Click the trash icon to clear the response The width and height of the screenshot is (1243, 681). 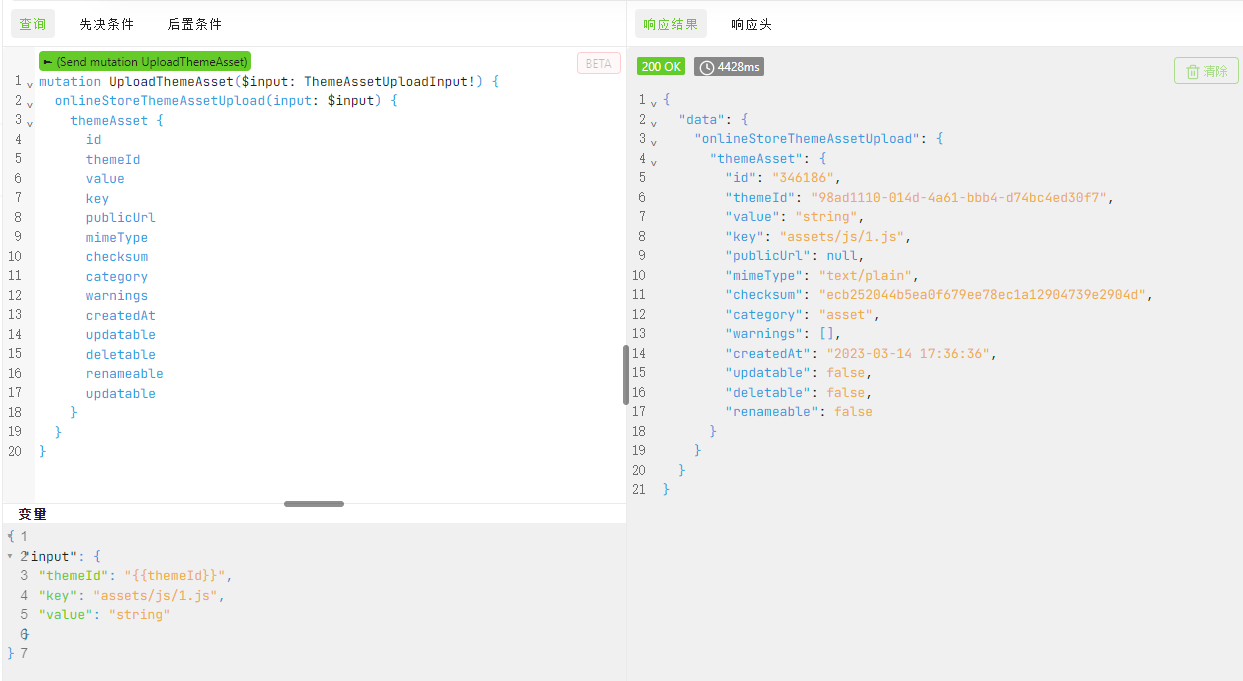(x=1193, y=71)
